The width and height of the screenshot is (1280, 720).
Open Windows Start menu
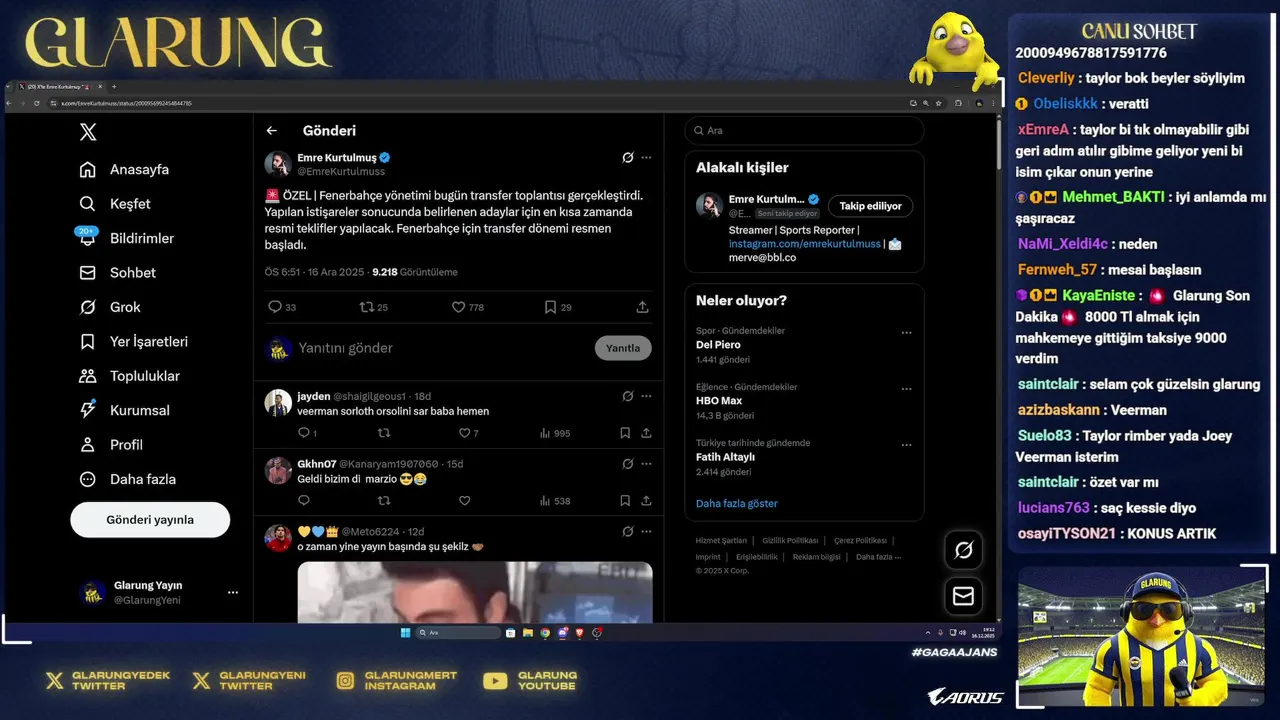[405, 632]
